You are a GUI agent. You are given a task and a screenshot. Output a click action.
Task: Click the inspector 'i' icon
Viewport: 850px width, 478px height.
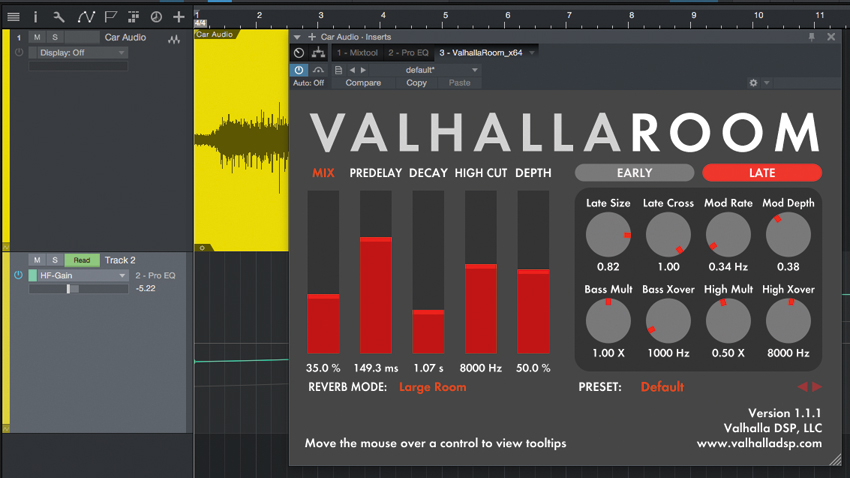(36, 17)
